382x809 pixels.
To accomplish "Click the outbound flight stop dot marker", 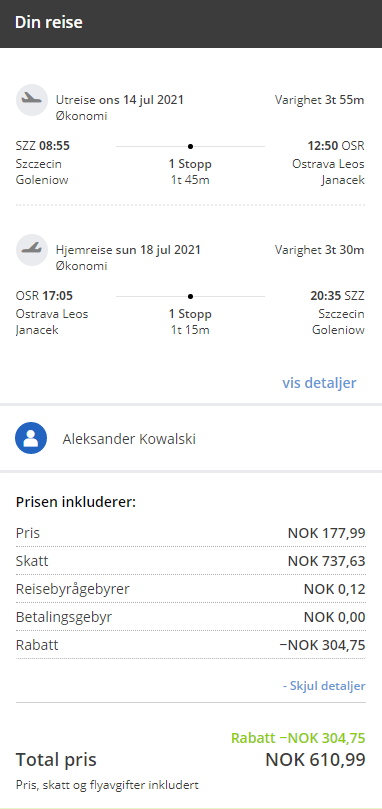I will coord(190,147).
